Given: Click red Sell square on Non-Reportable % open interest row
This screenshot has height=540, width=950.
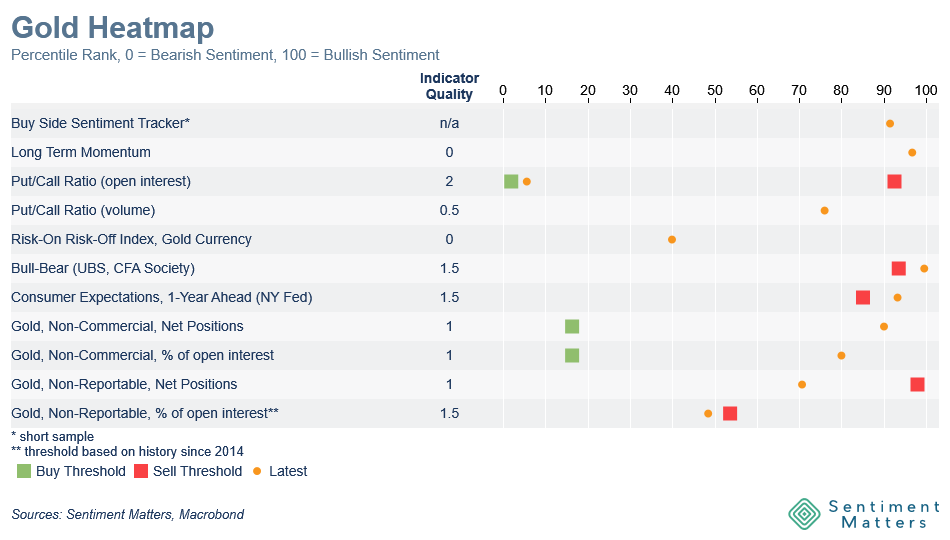Looking at the screenshot, I should (x=730, y=413).
